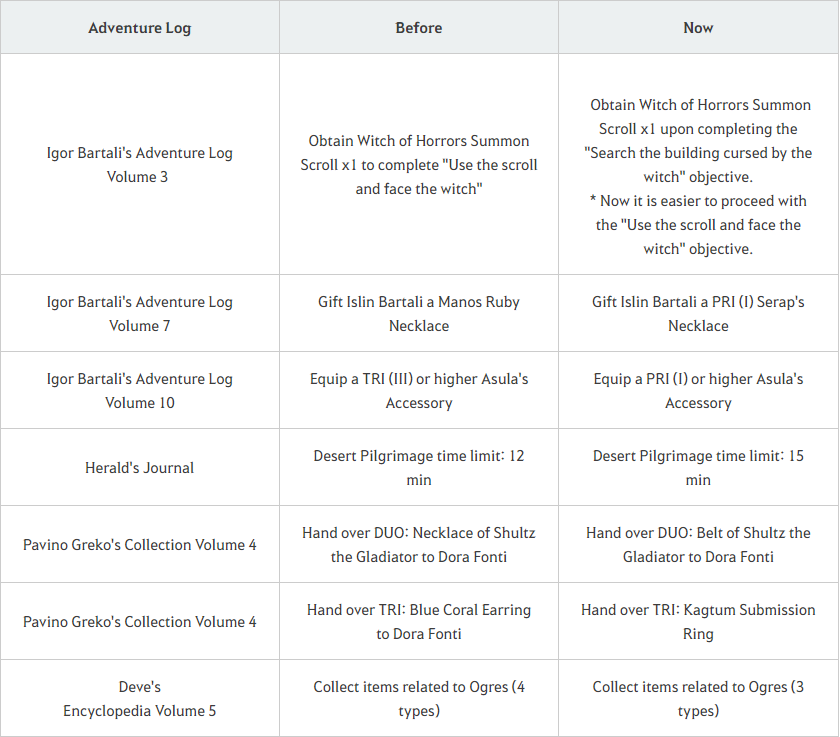Click the Deve's Encyclopedia Volume 5 cell

(139, 699)
